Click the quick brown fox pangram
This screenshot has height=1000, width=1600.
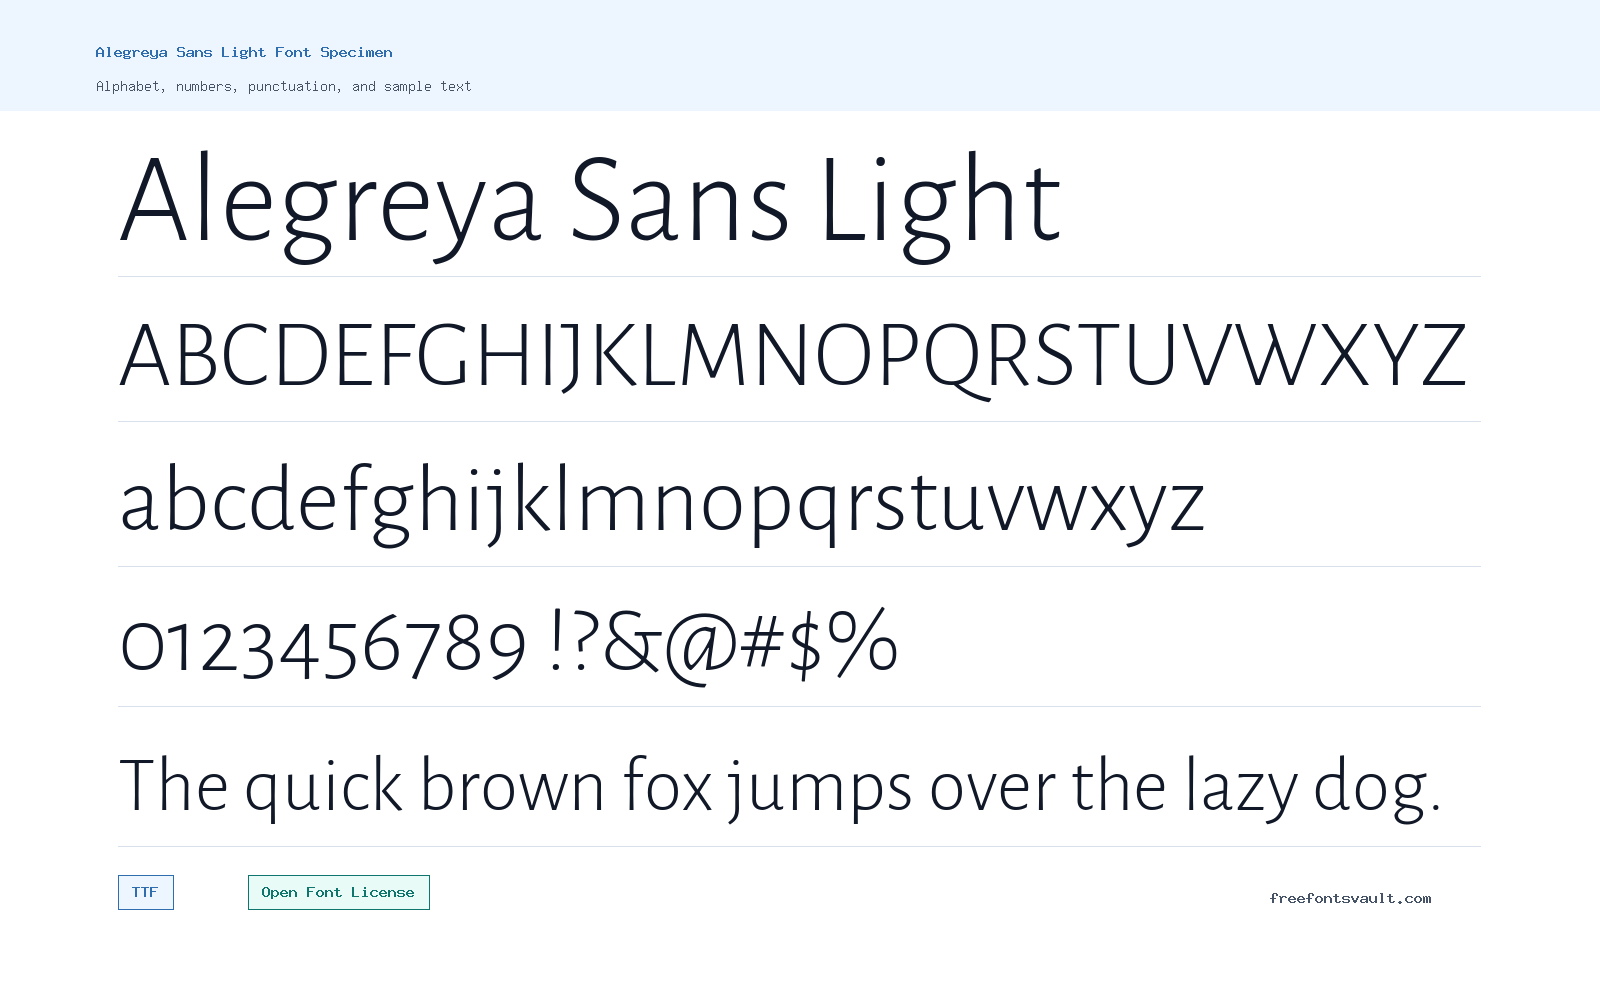click(780, 788)
